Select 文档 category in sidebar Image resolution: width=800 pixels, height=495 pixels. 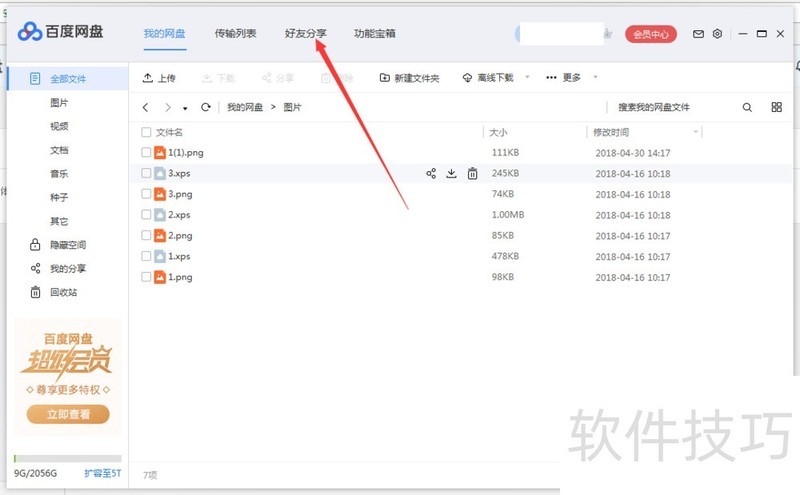pyautogui.click(x=59, y=150)
